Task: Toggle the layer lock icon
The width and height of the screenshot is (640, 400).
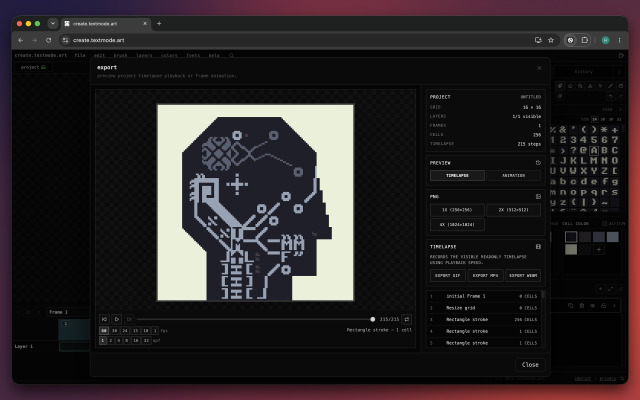Action: (x=603, y=306)
